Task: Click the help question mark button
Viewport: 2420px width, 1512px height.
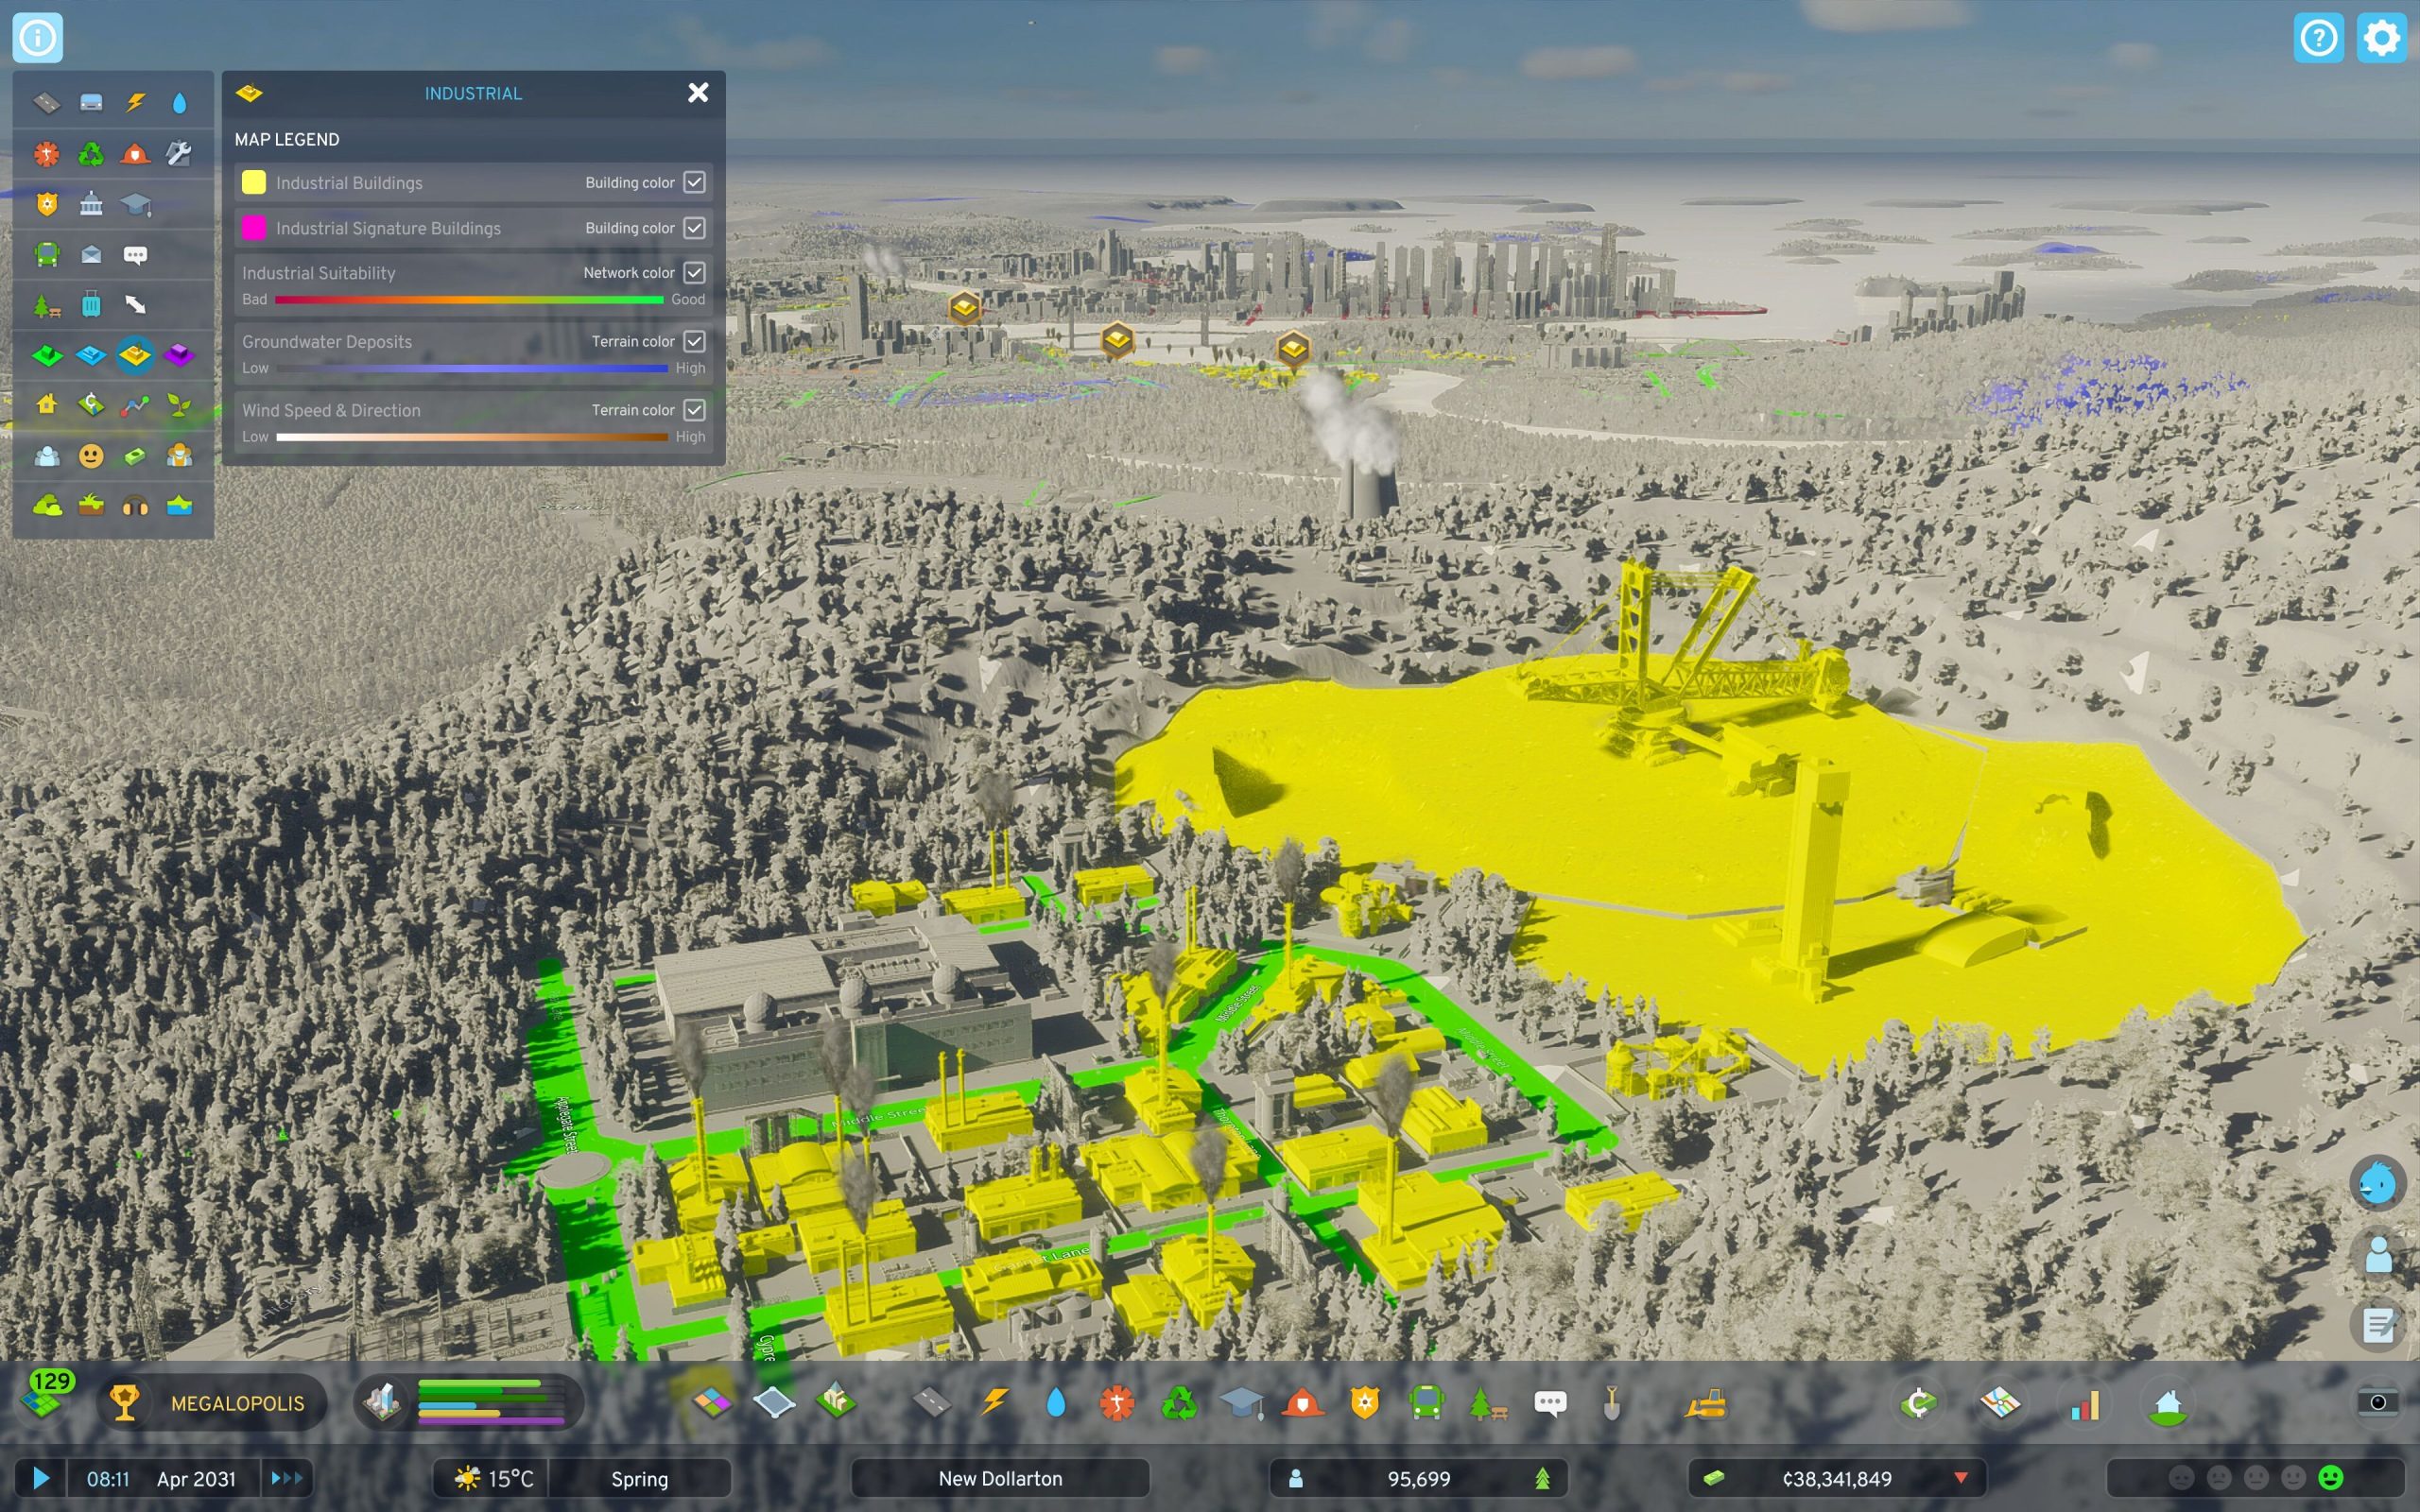Action: (x=2318, y=38)
